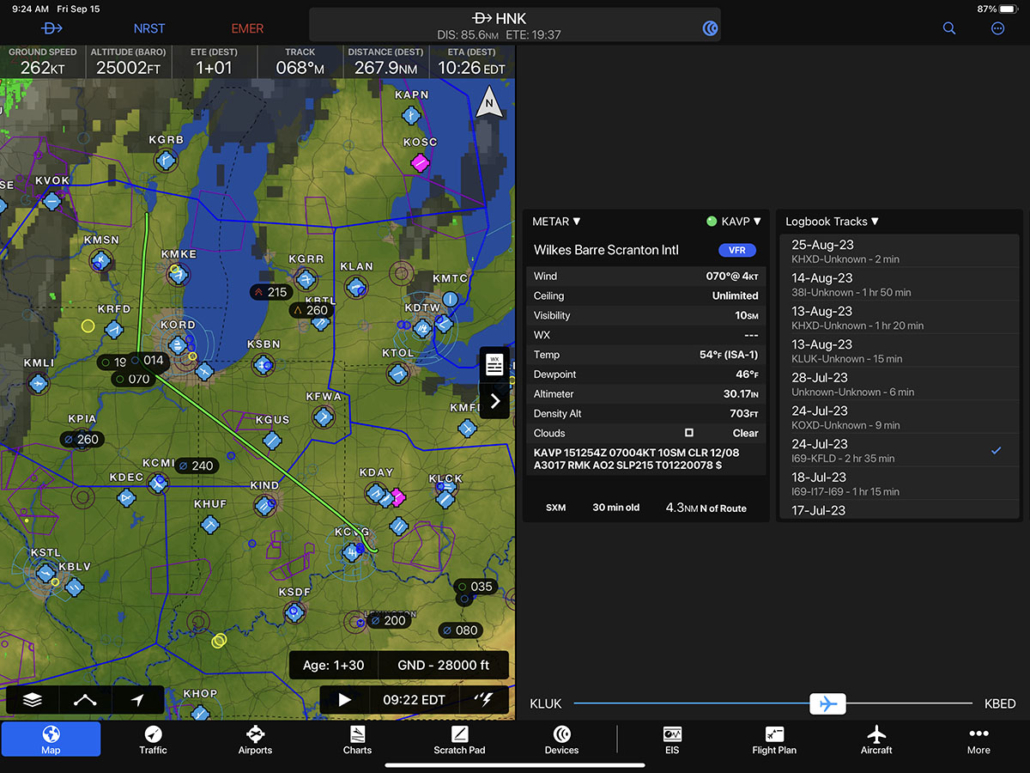This screenshot has height=773, width=1030.
Task: Tap the lightning bolt weather animation icon
Action: pyautogui.click(x=484, y=700)
